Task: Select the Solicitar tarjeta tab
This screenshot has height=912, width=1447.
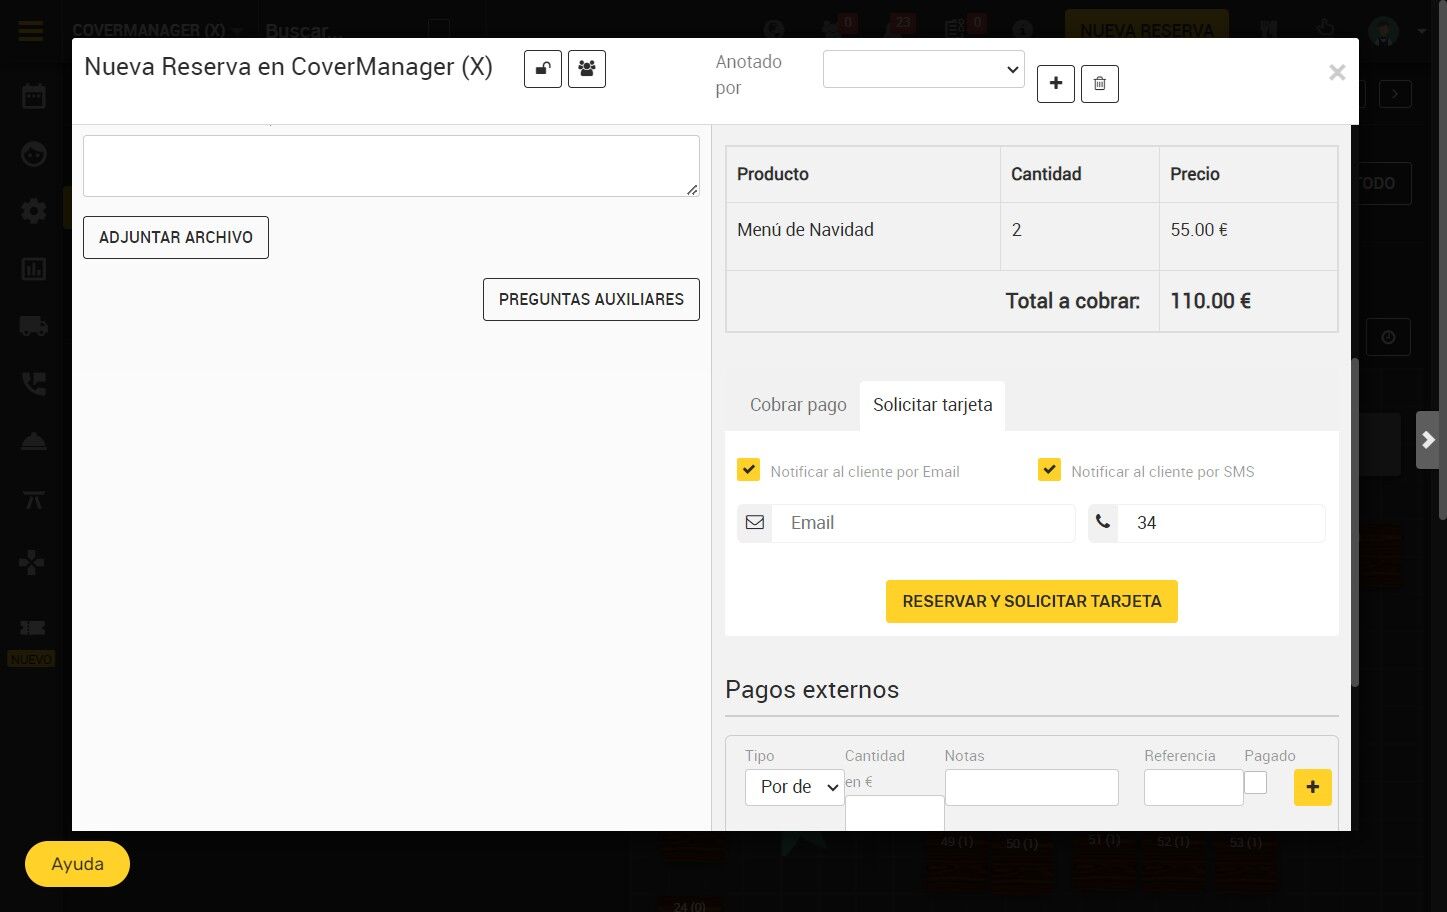Action: 933,405
